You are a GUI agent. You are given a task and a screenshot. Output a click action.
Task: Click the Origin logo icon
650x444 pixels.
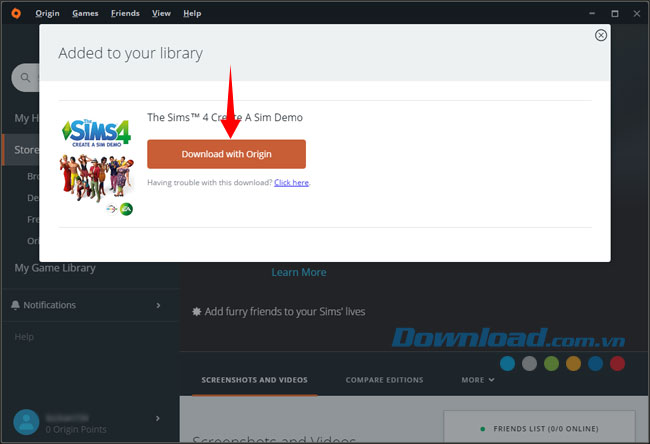(16, 13)
